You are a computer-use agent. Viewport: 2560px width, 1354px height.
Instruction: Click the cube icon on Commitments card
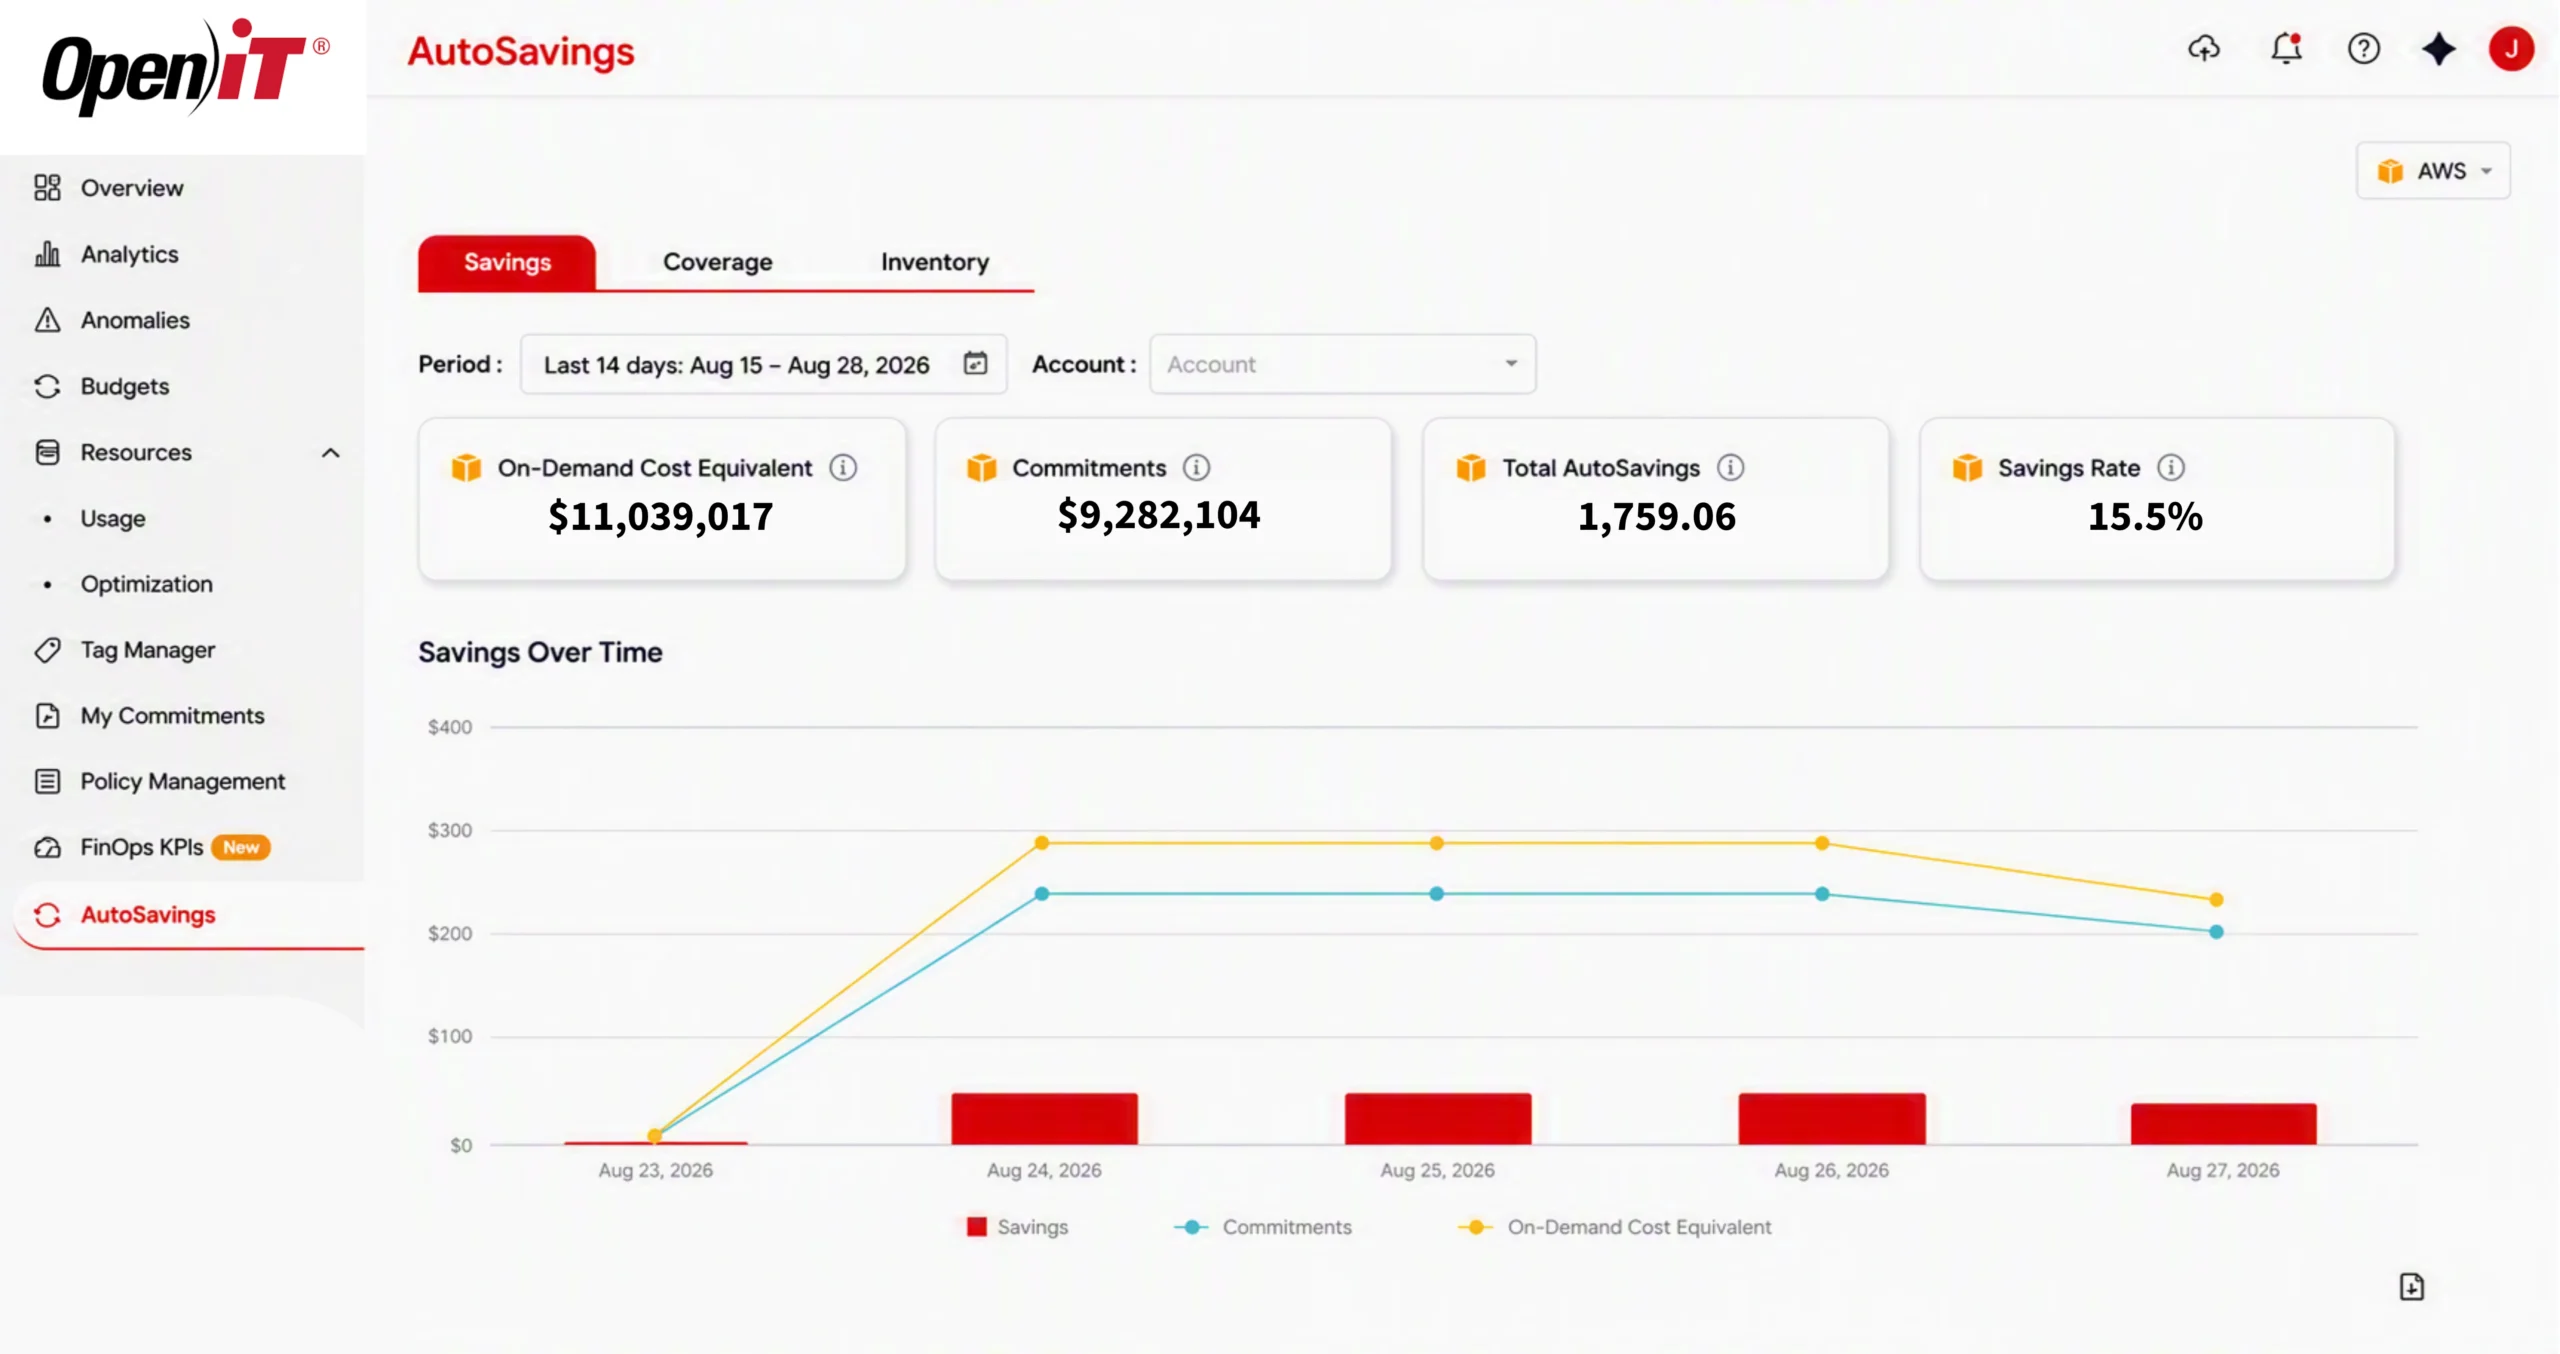[x=981, y=467]
